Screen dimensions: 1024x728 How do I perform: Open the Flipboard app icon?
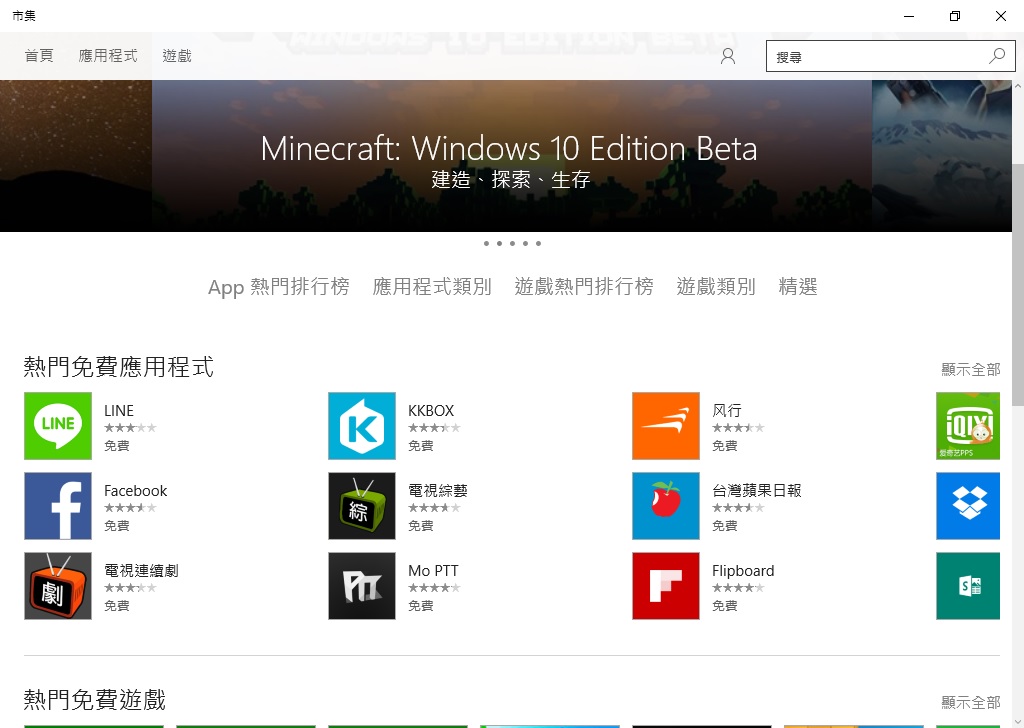point(665,586)
